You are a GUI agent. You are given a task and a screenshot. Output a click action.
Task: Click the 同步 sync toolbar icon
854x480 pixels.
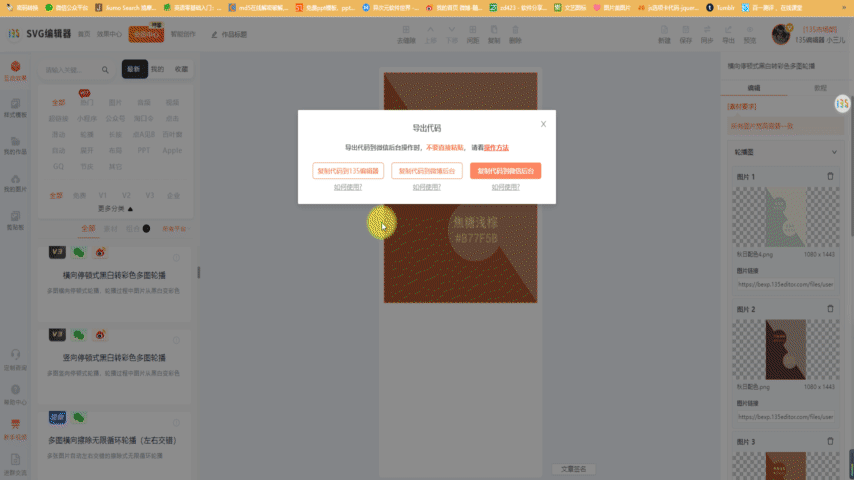coord(707,34)
